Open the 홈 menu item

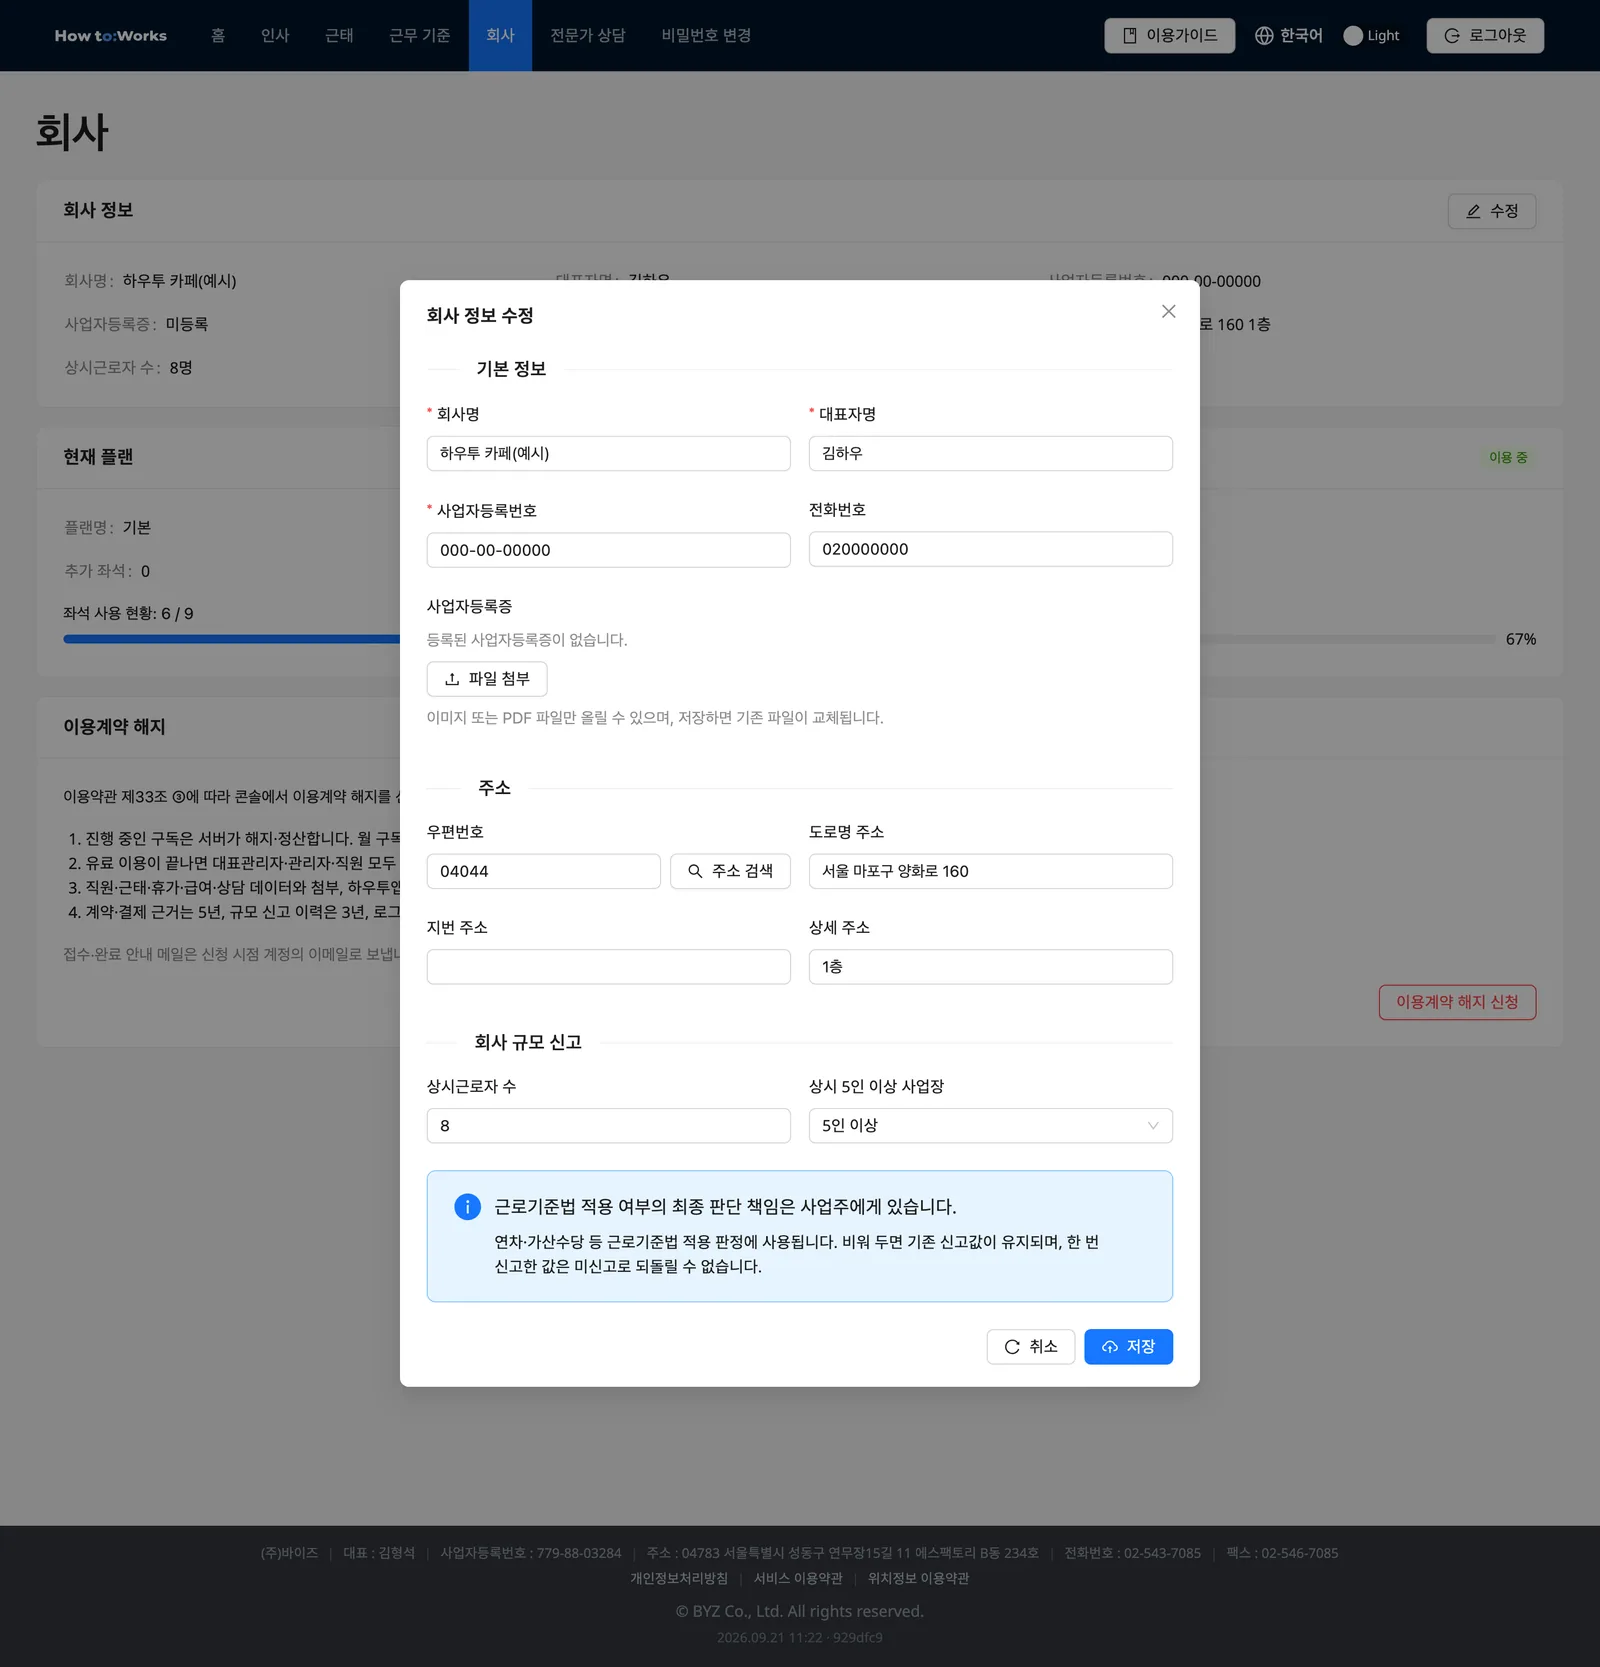pos(218,36)
